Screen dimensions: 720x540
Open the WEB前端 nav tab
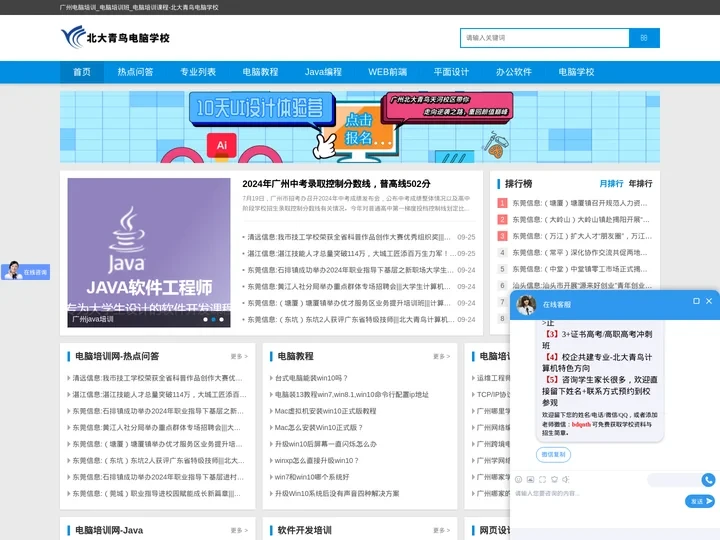388,72
